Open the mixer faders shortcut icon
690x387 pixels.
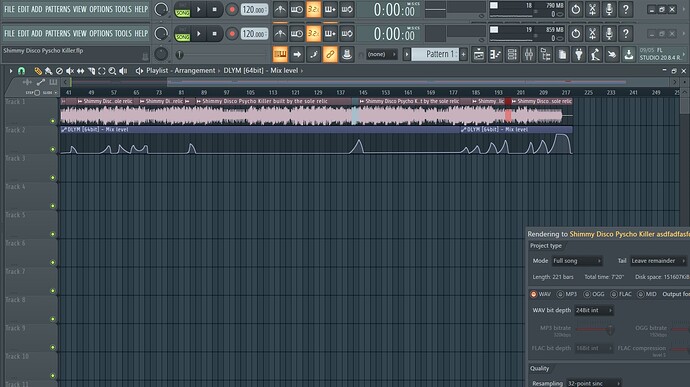tap(529, 54)
